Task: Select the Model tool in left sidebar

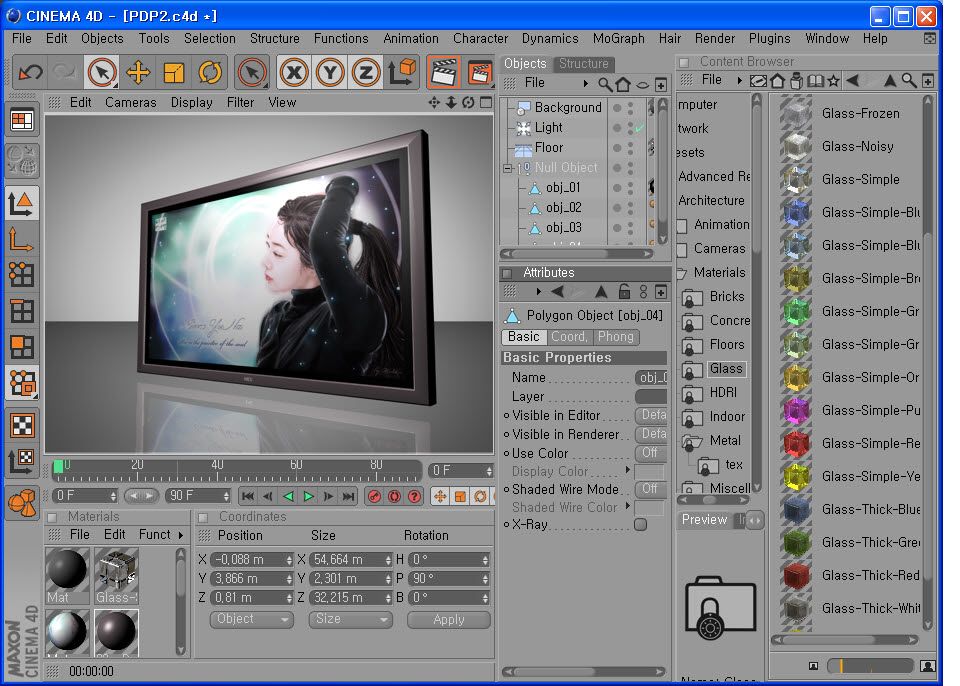Action: click(x=22, y=203)
